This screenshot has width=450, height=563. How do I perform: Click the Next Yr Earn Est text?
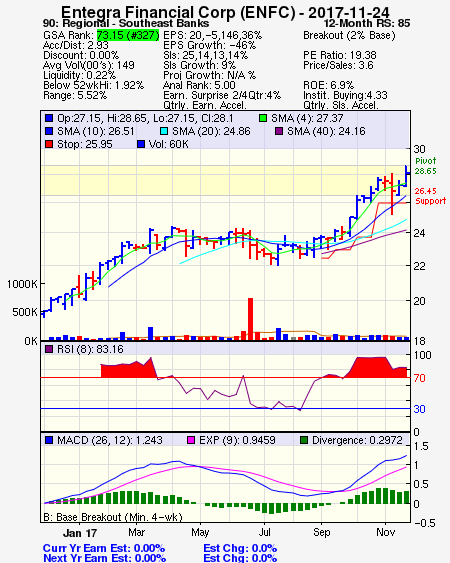click(105, 558)
